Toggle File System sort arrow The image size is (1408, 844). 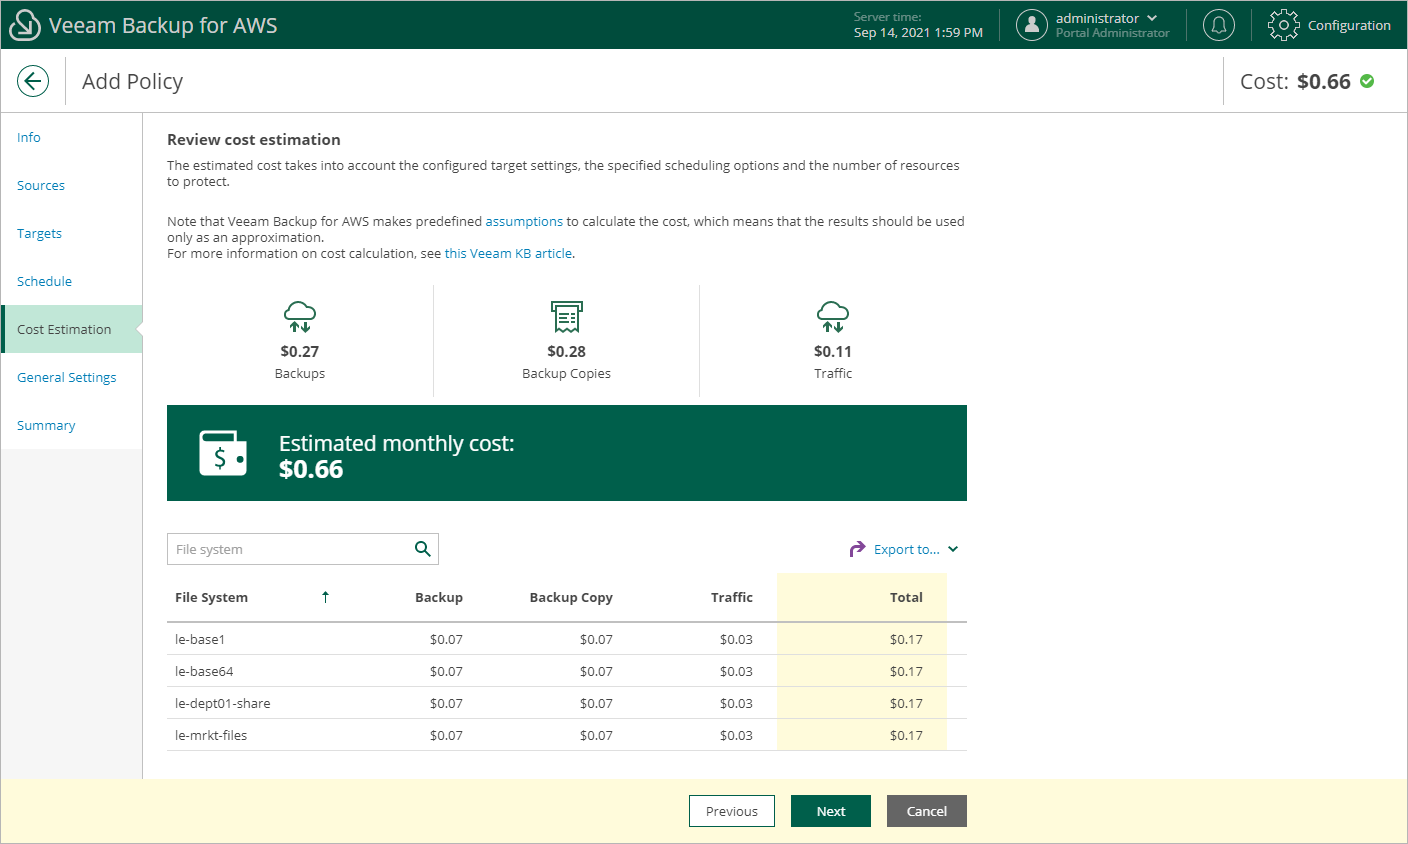pyautogui.click(x=325, y=597)
